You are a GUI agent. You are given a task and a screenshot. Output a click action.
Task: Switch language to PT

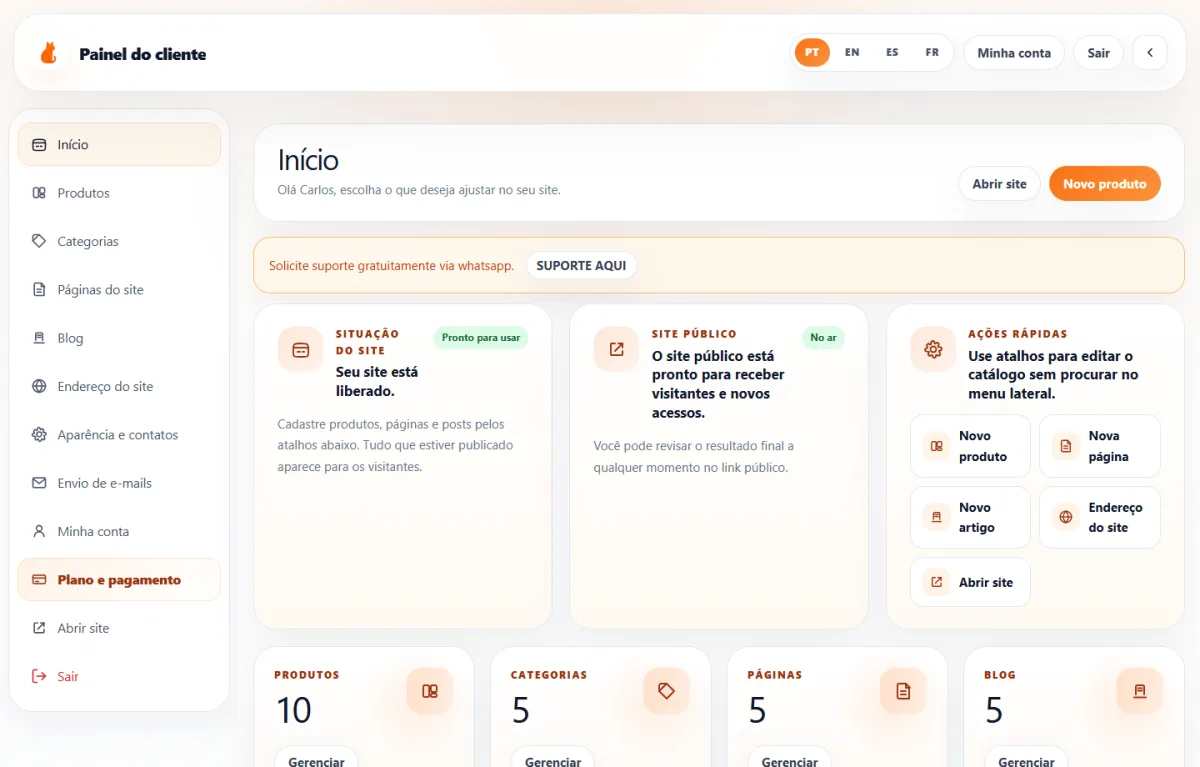[812, 53]
